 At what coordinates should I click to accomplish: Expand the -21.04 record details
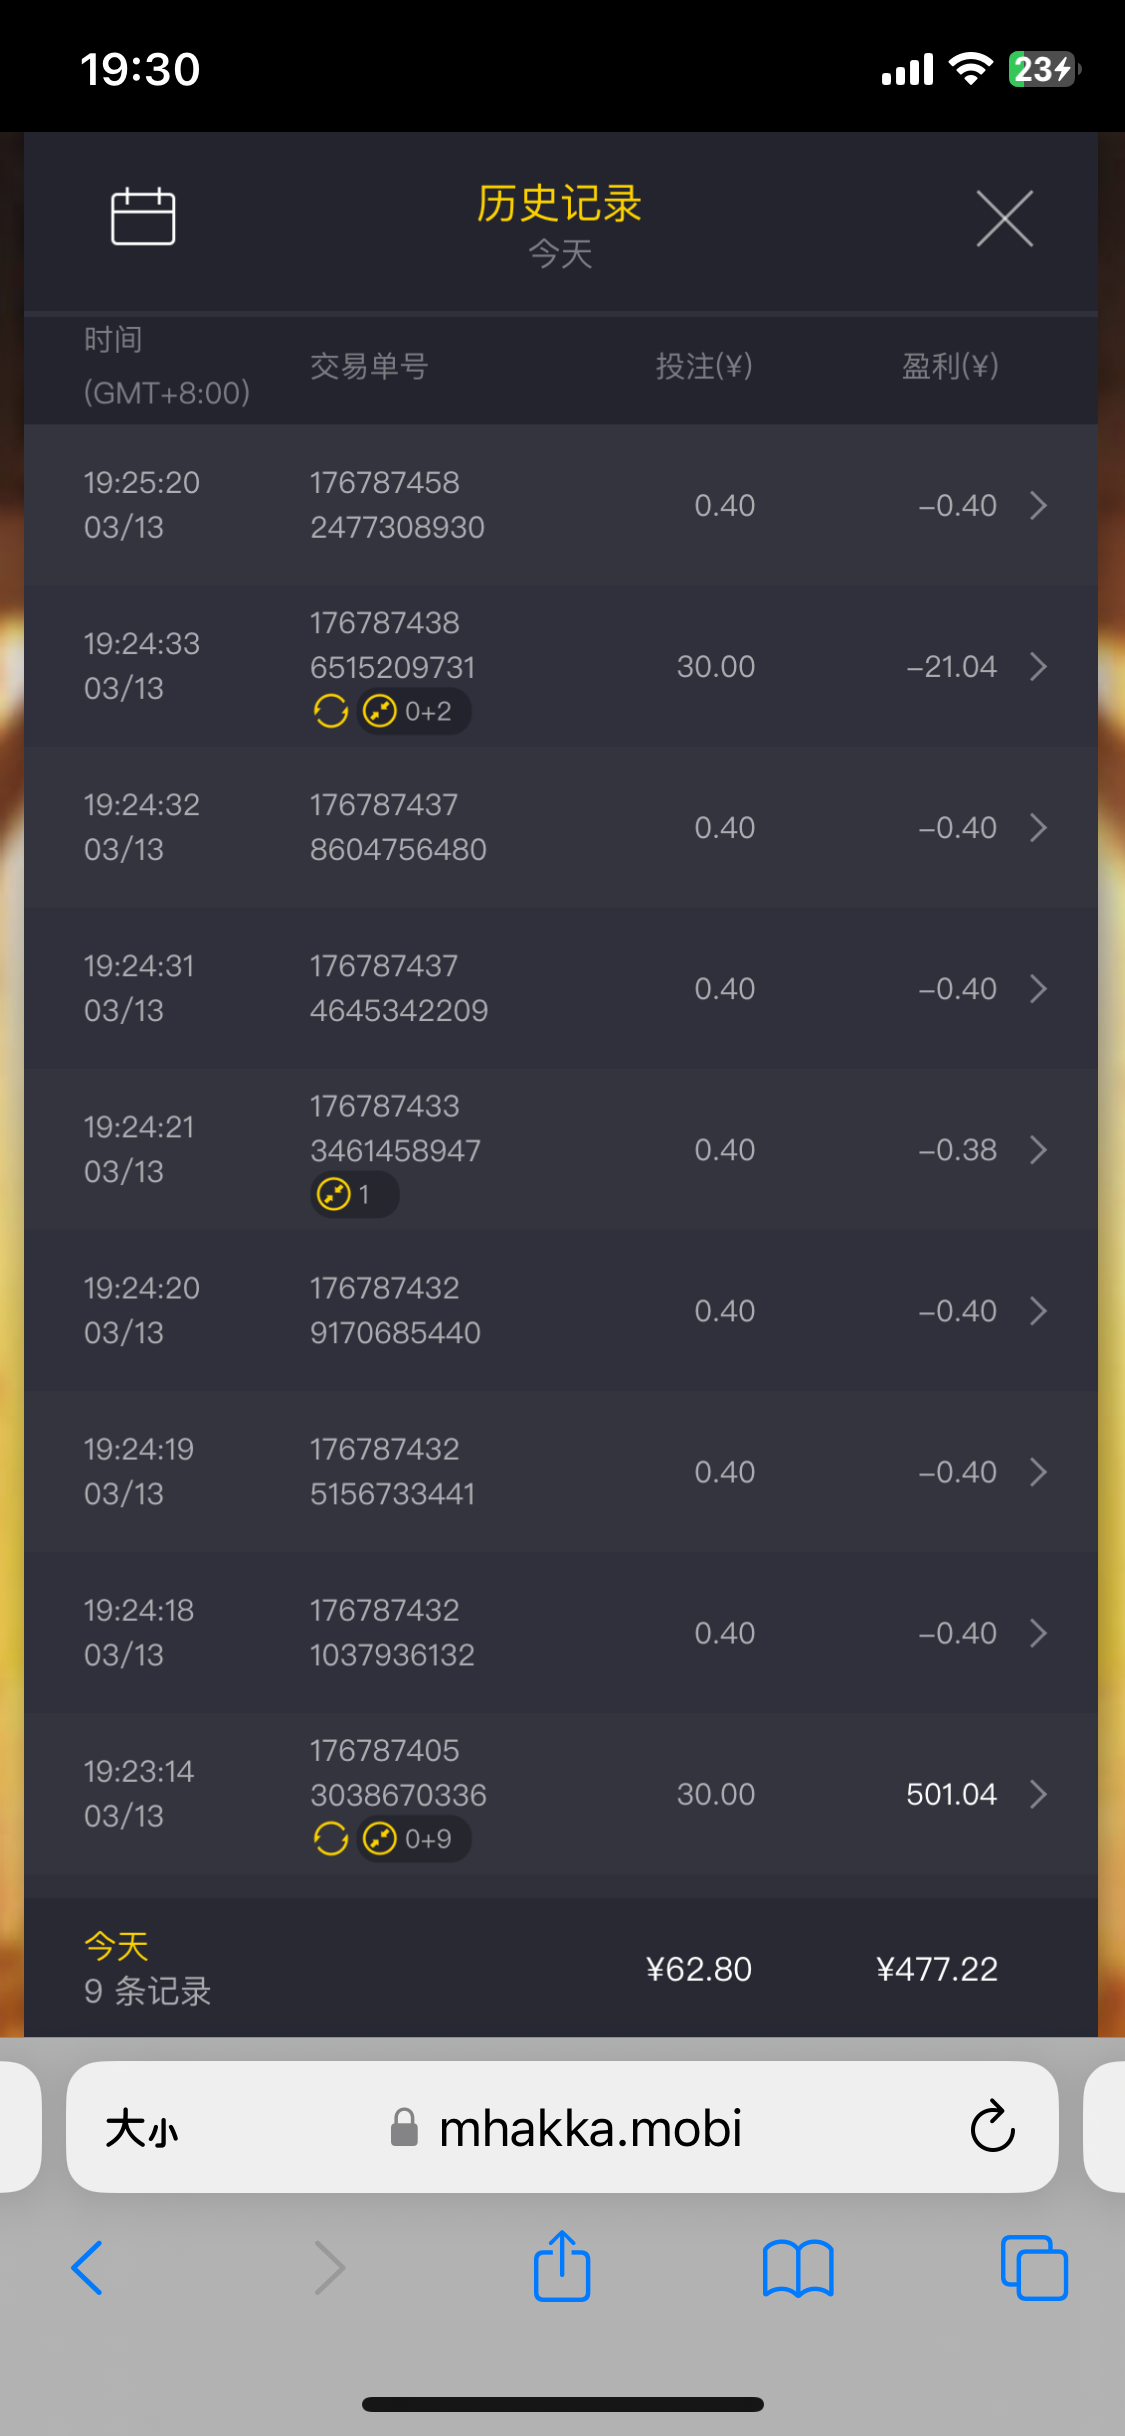[1038, 666]
